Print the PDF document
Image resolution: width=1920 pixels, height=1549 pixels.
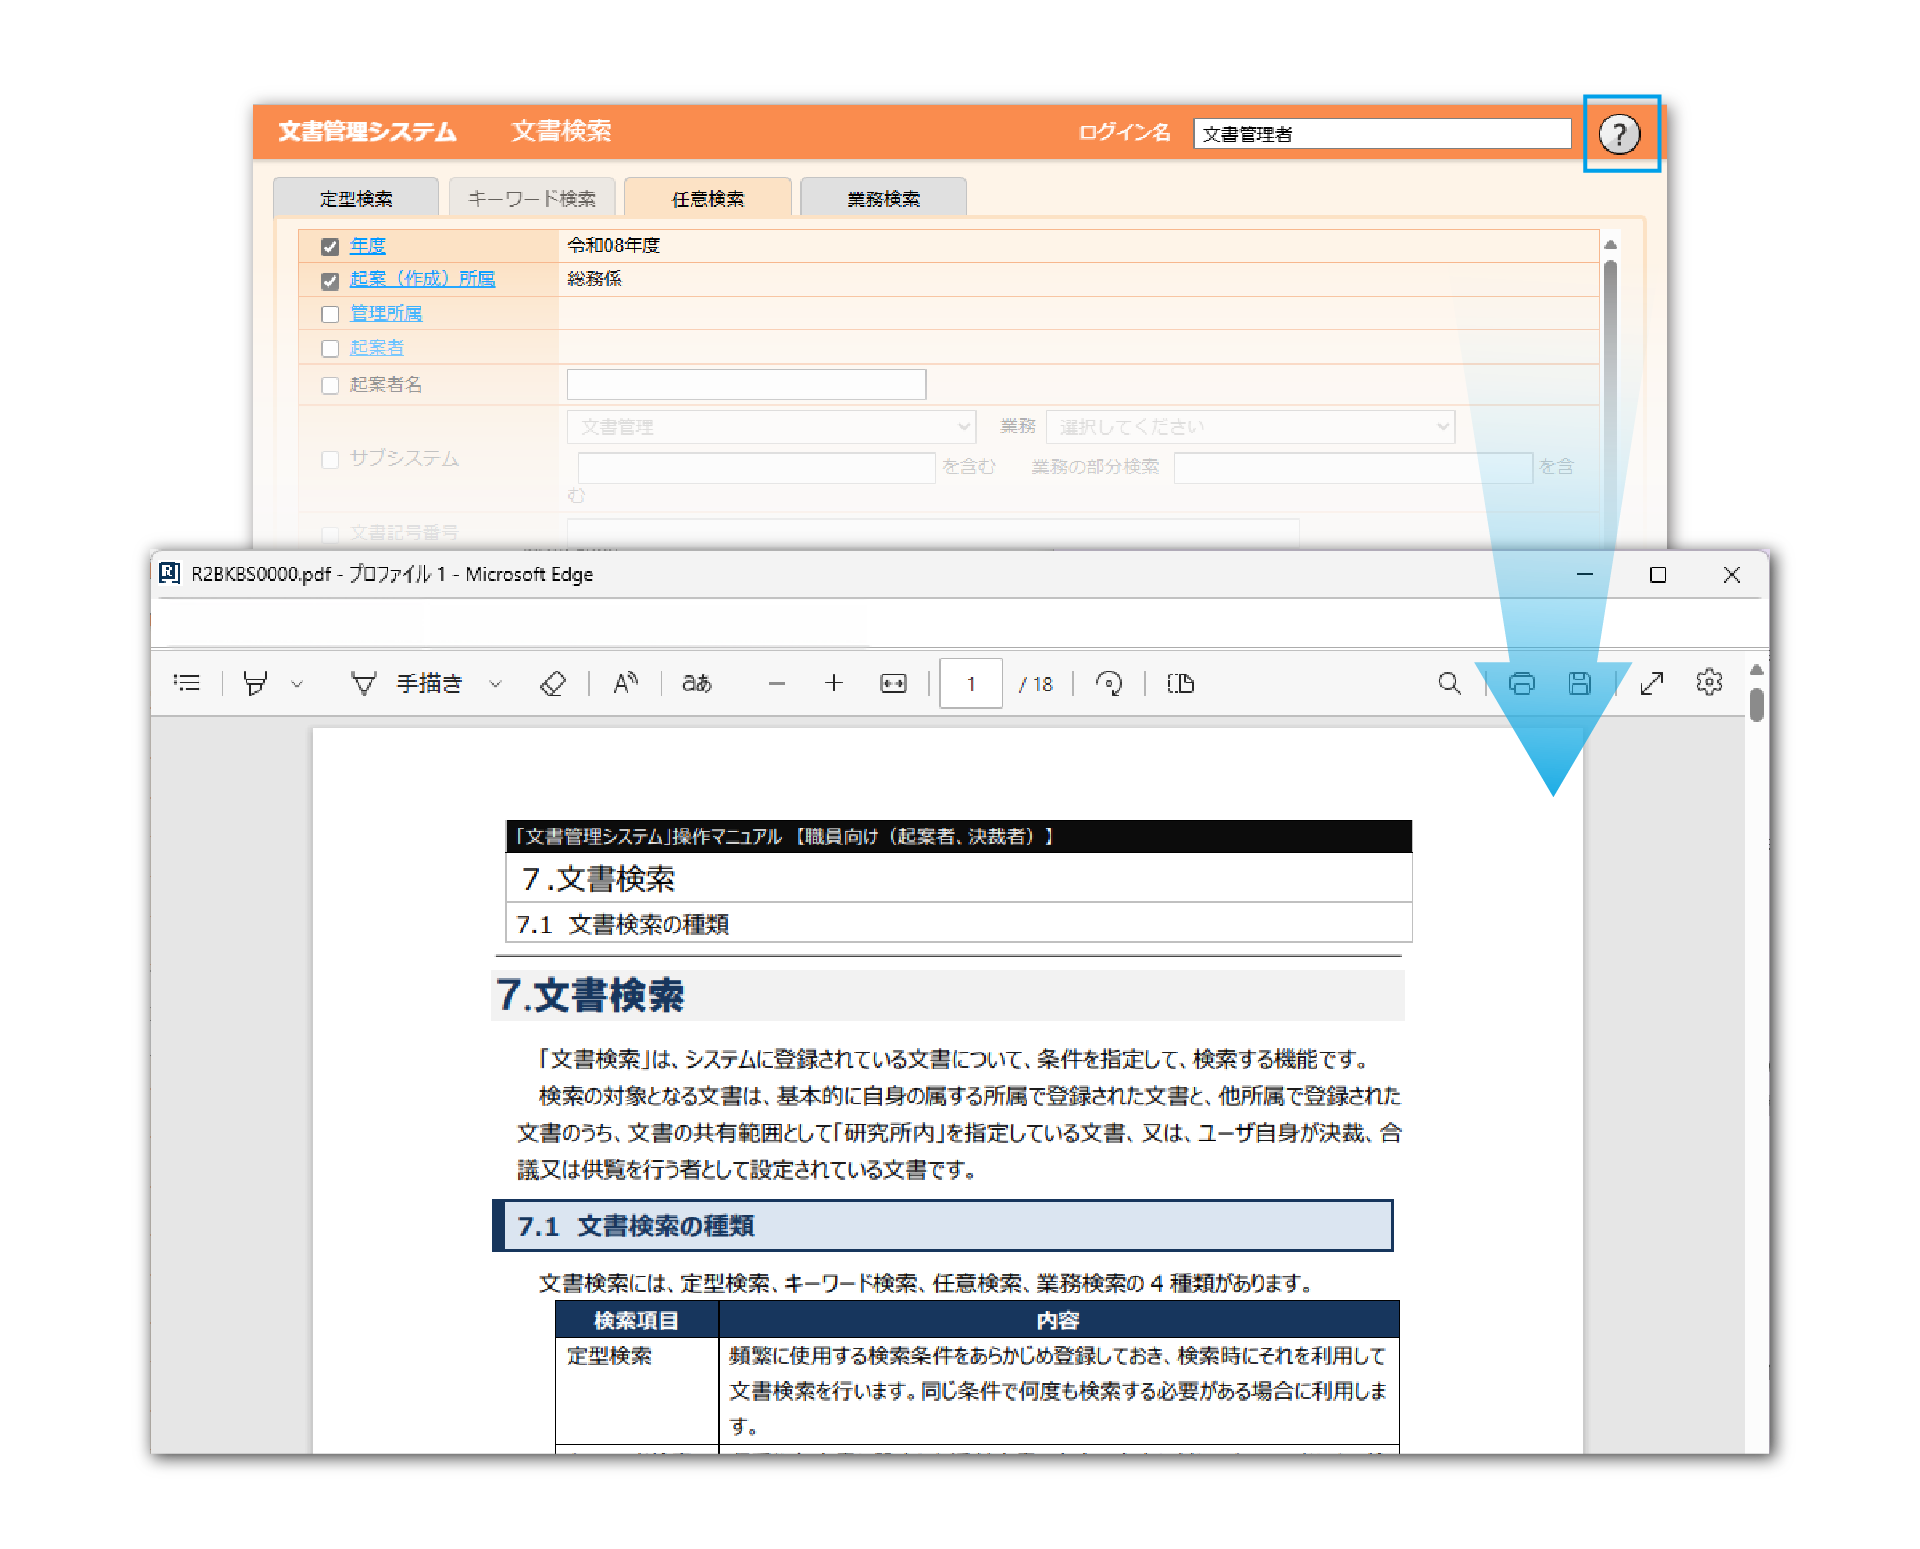[1521, 683]
